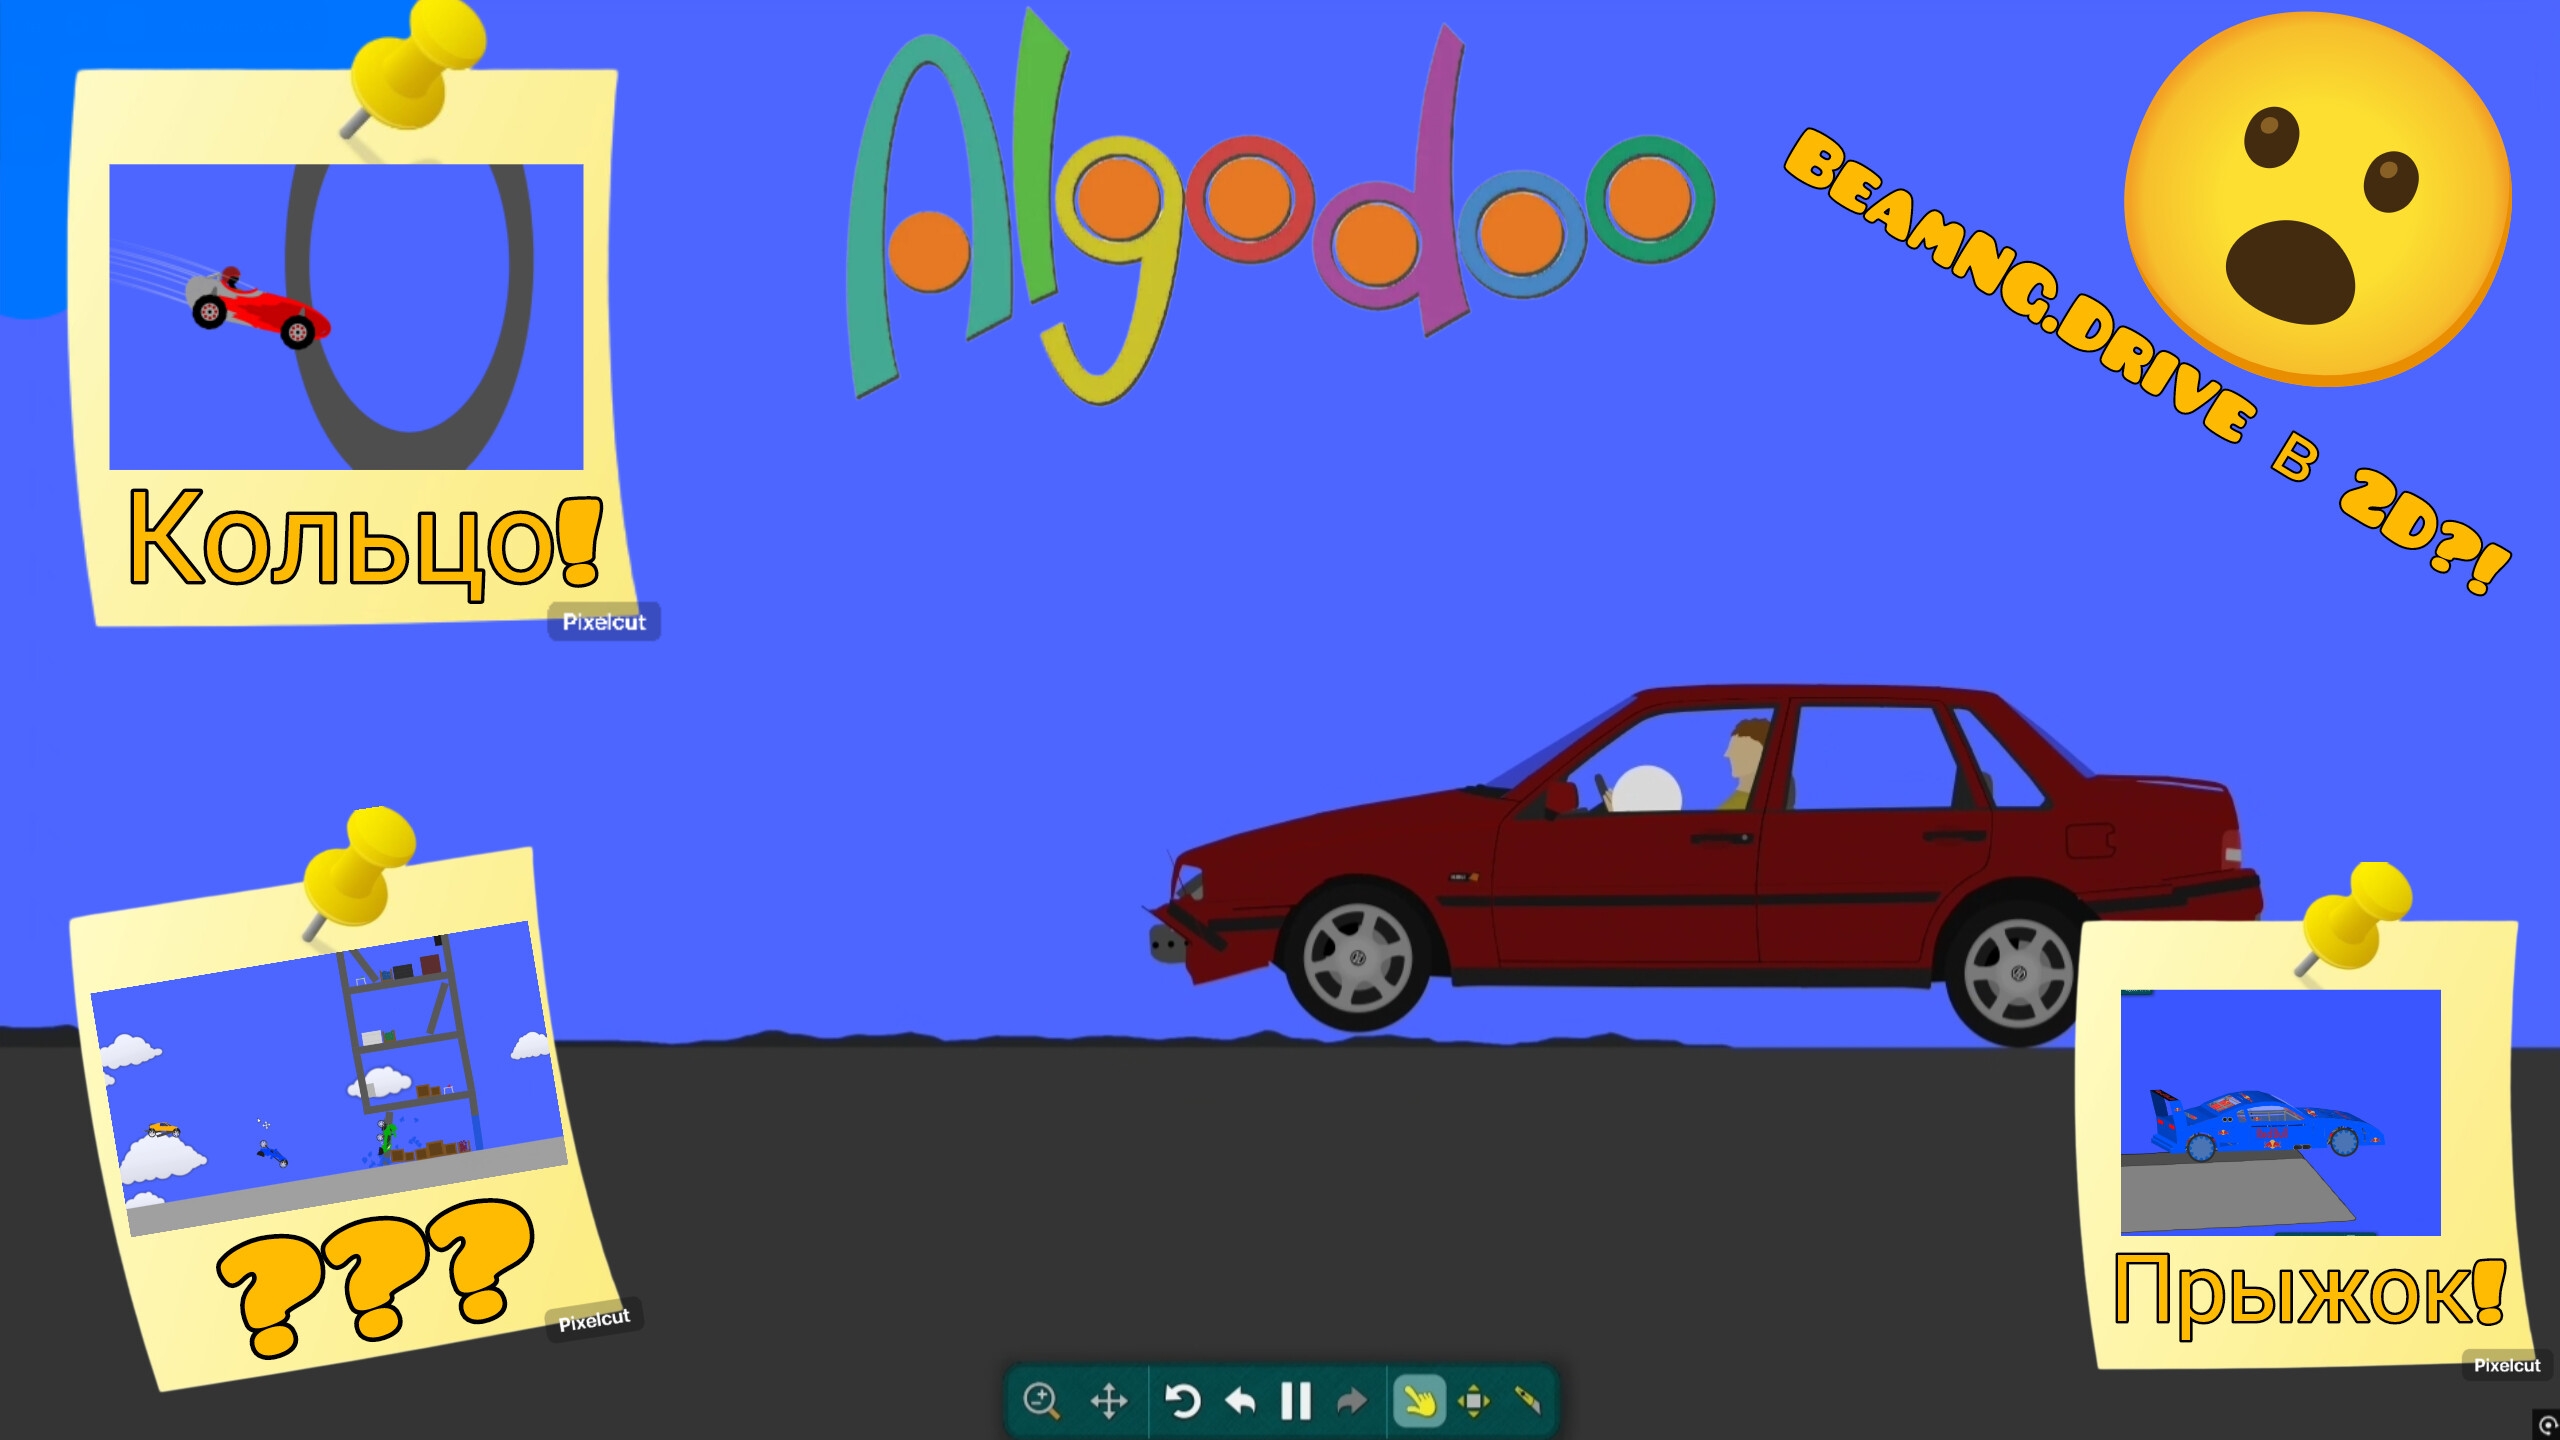Open the shelf tower crash thumbnail
This screenshot has width=2560, height=1440.
coord(330,1080)
